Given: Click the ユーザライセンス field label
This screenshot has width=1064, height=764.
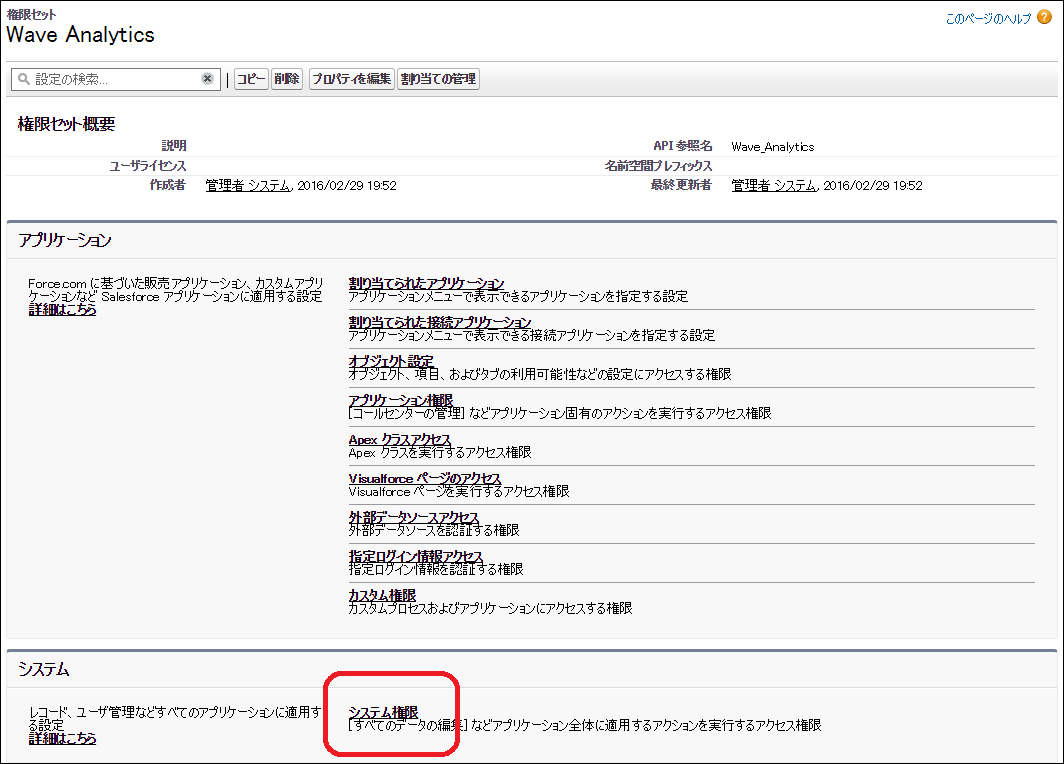Looking at the screenshot, I should [148, 166].
